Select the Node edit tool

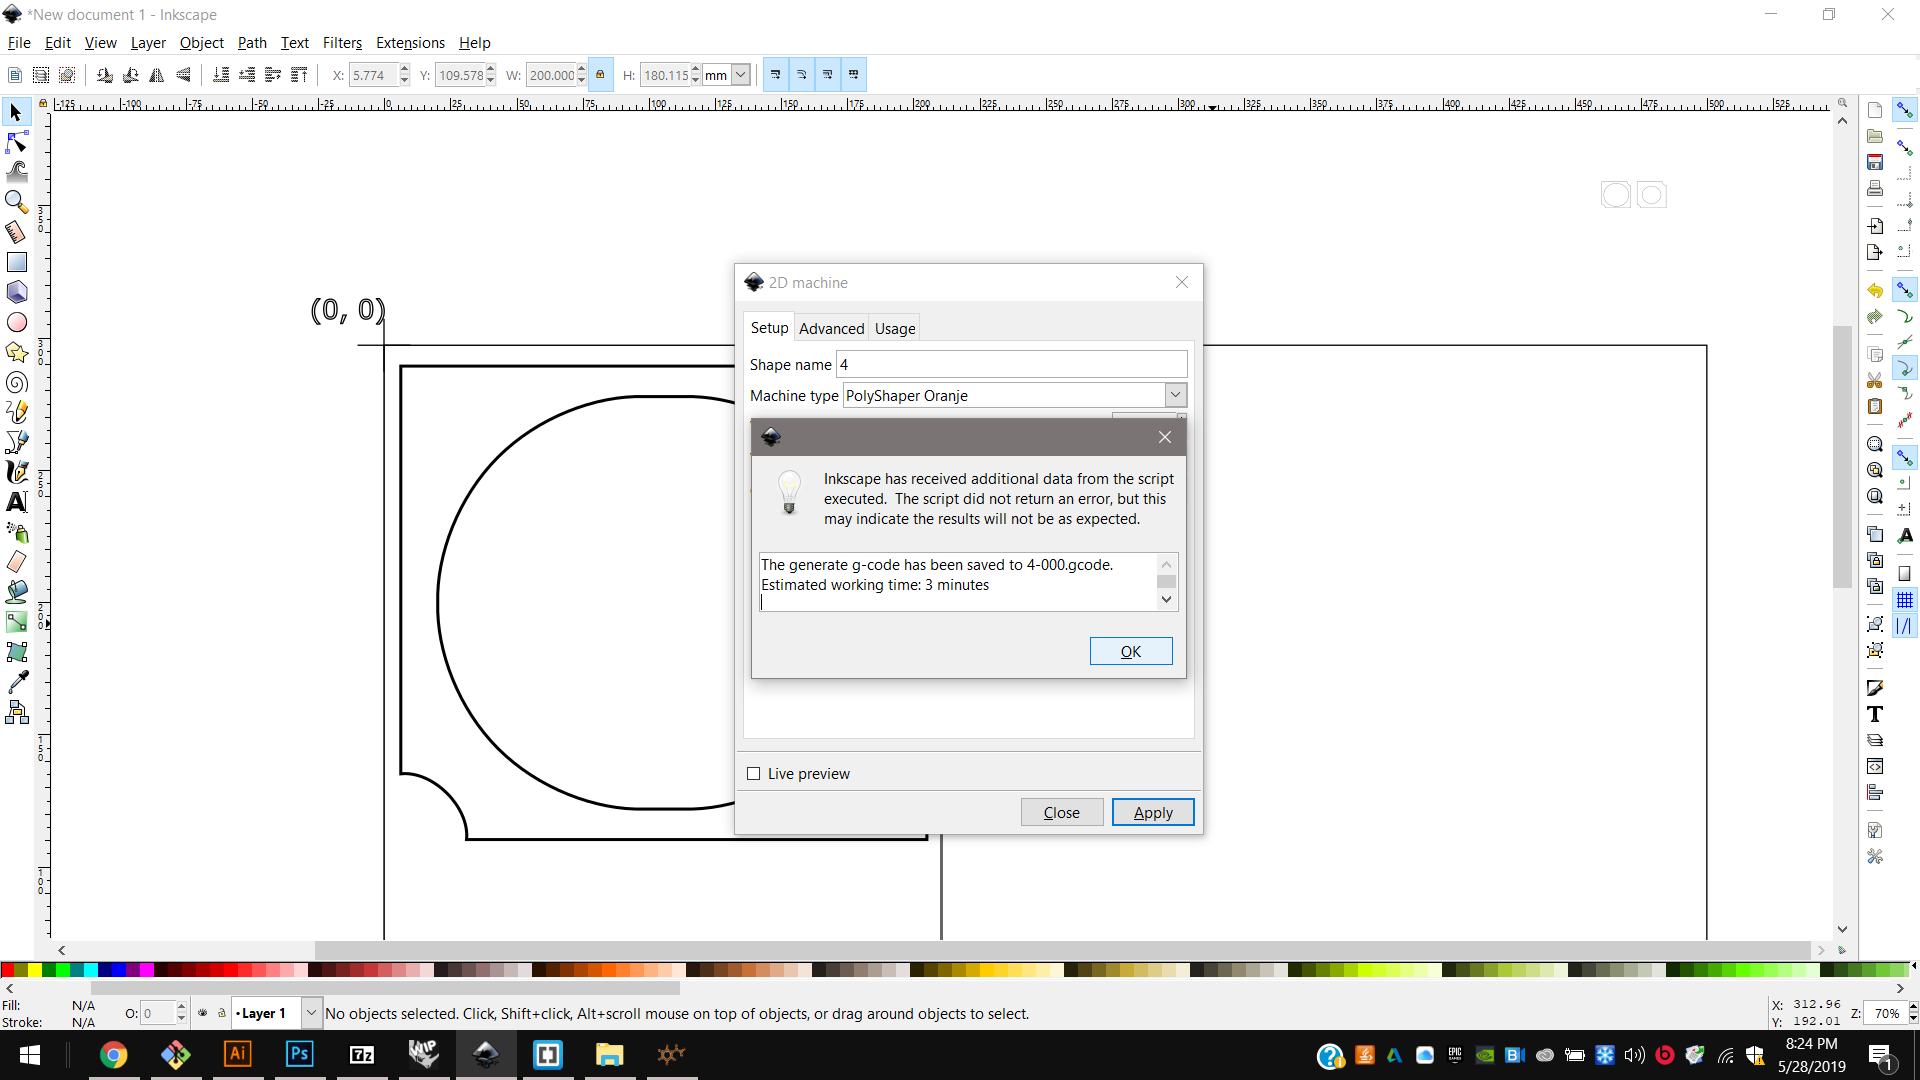[16, 142]
